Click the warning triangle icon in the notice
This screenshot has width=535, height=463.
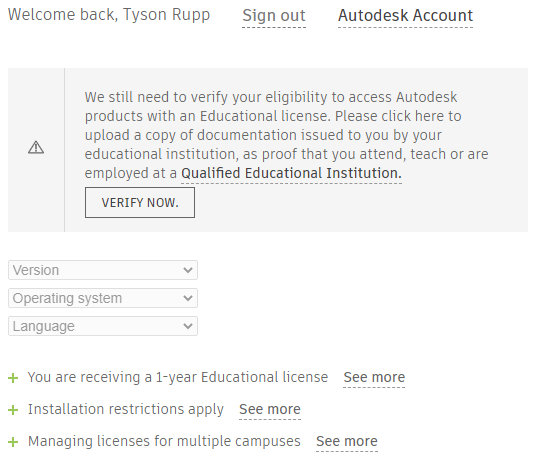click(36, 148)
